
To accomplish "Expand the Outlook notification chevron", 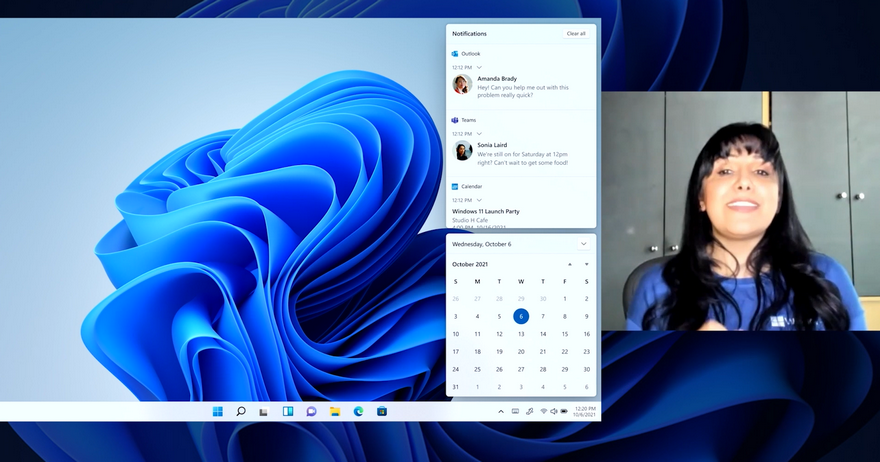I will [x=479, y=67].
